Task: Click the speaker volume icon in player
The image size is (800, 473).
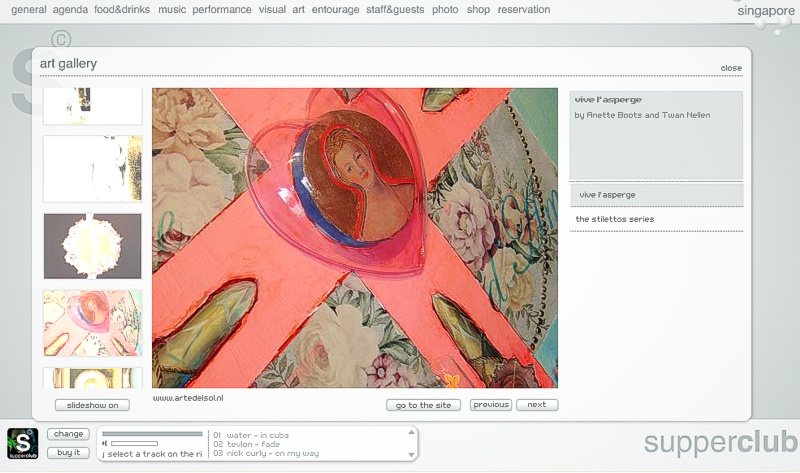Action: 105,443
